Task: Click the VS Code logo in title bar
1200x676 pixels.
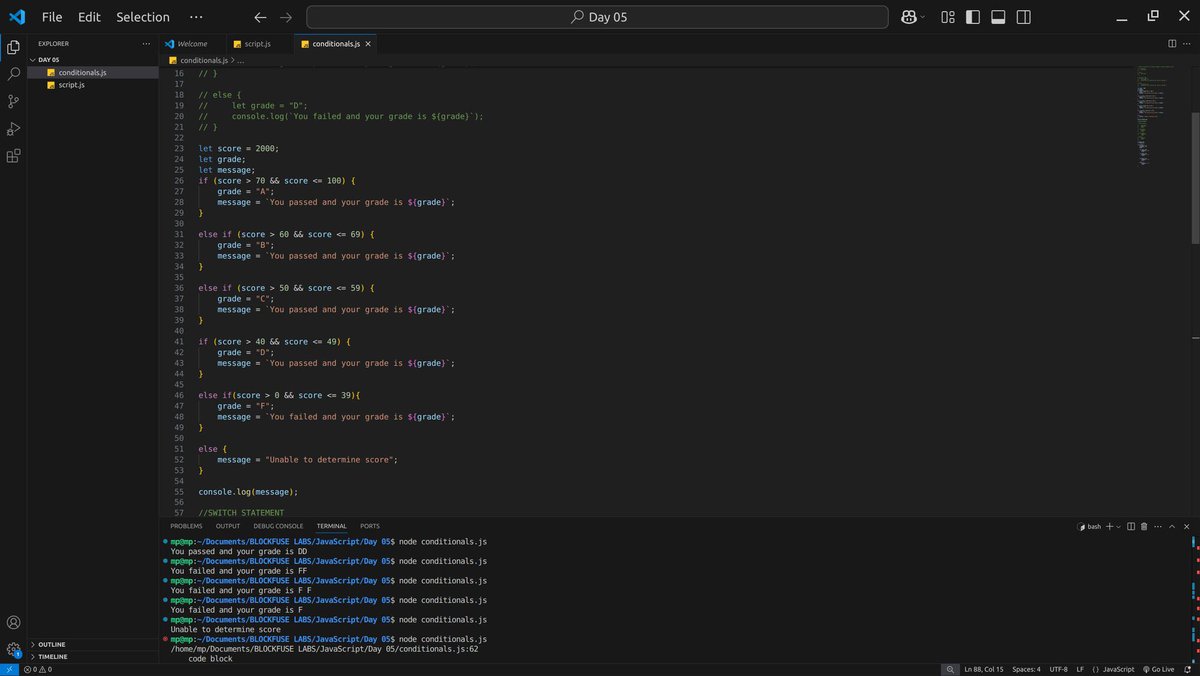Action: [x=16, y=17]
